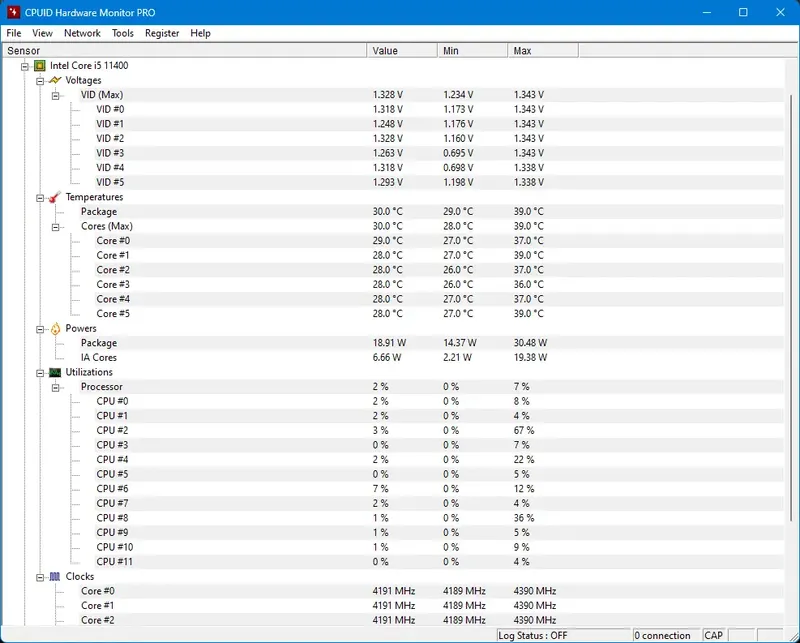This screenshot has width=800, height=643.
Task: Click the 67 % max value for CPU #2
Action: click(x=523, y=430)
